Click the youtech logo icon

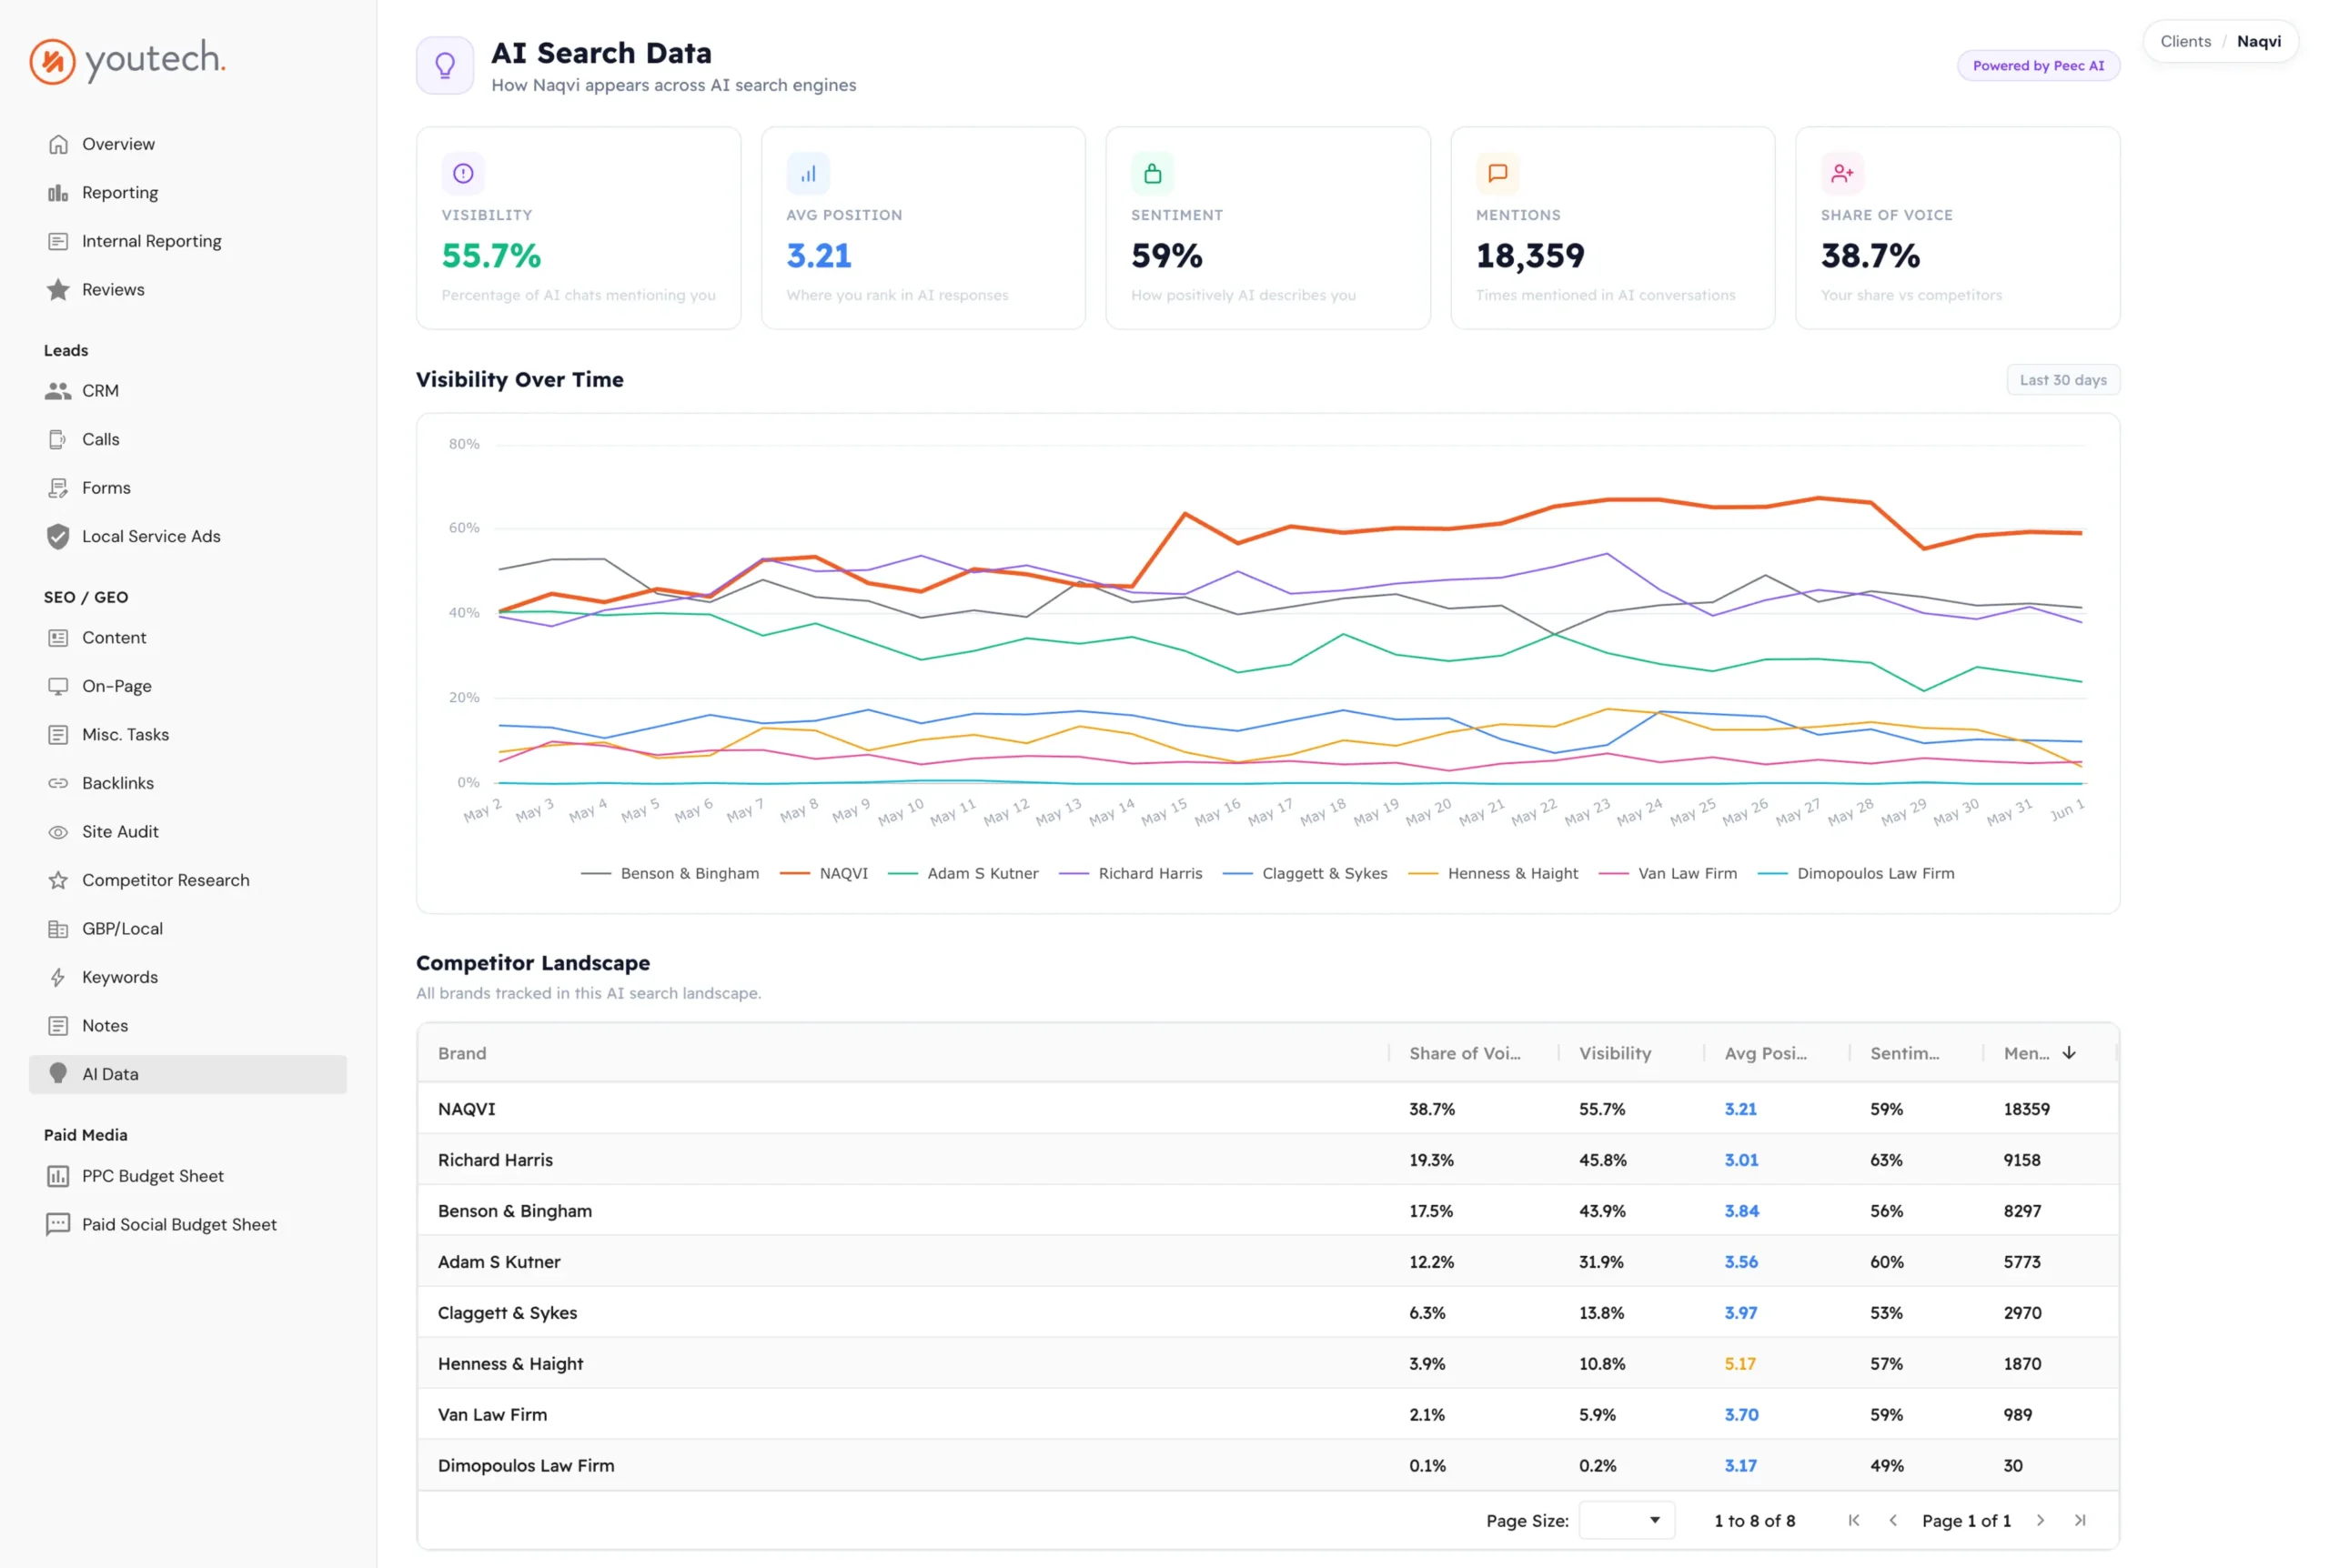pyautogui.click(x=52, y=61)
